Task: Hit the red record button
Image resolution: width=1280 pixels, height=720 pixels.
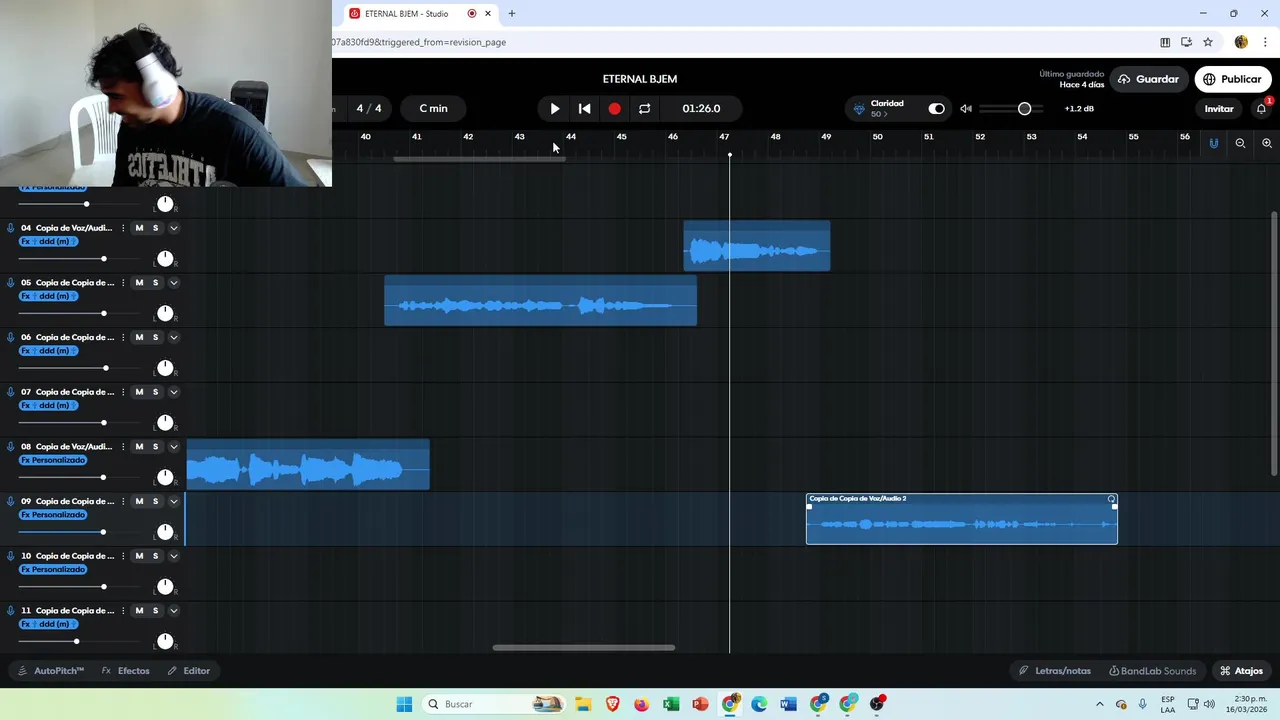Action: pyautogui.click(x=614, y=108)
